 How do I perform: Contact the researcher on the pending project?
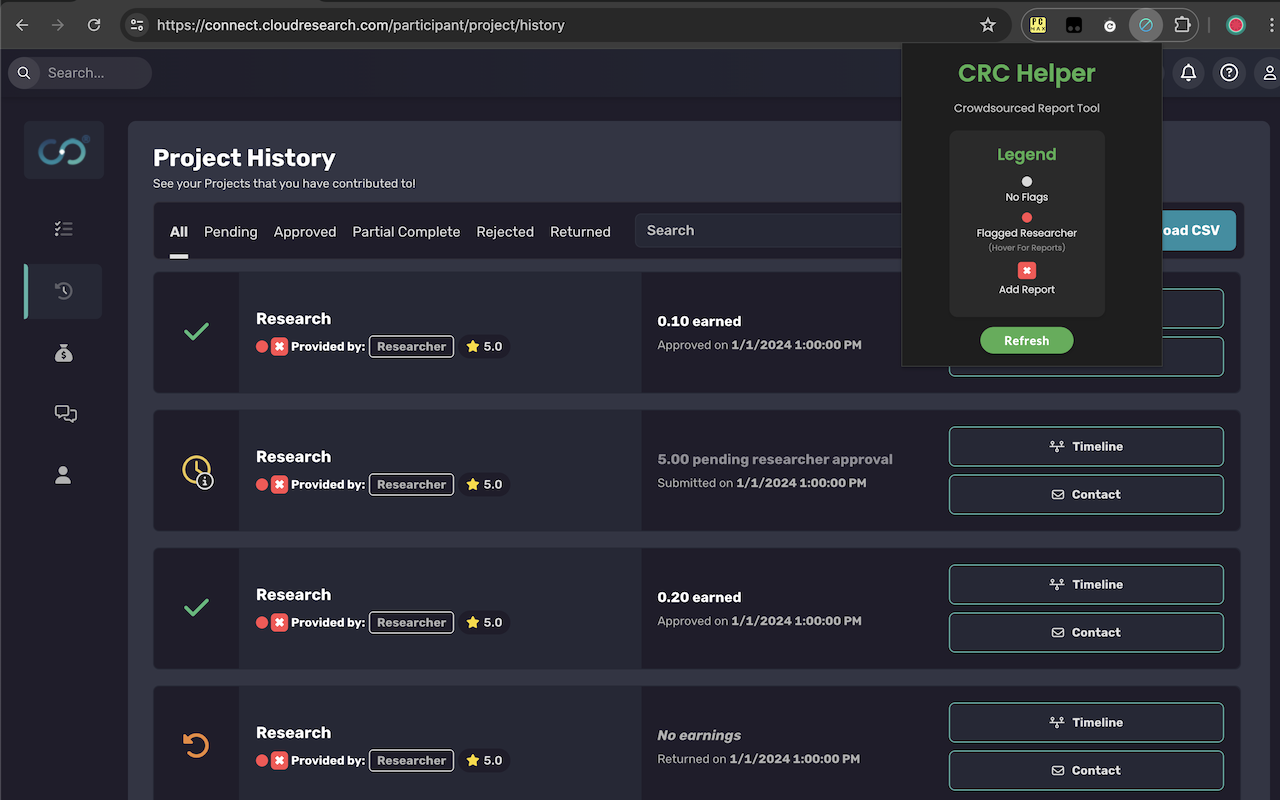[1086, 494]
